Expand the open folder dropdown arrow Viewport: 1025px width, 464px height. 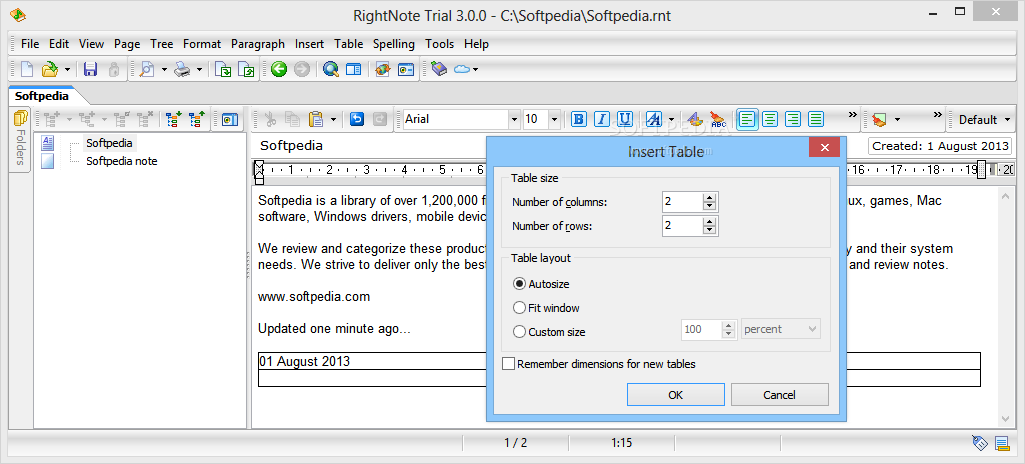pos(67,69)
